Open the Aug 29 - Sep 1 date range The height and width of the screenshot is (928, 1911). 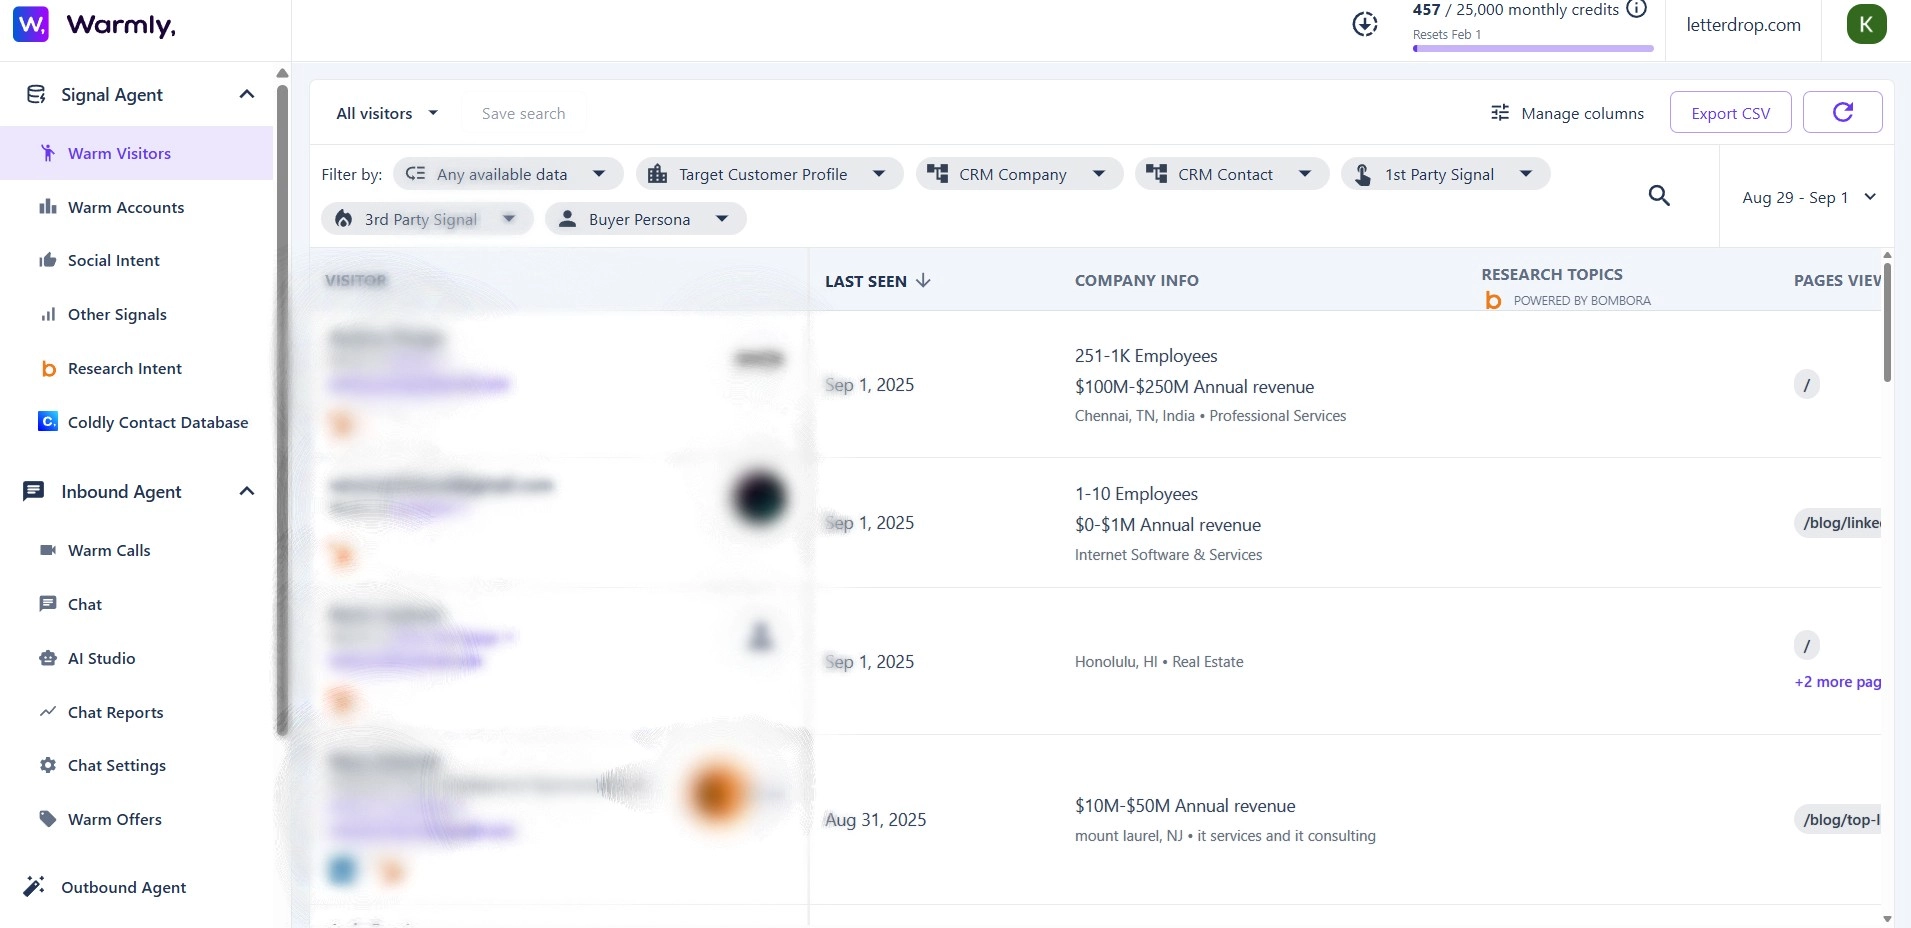pos(1808,197)
